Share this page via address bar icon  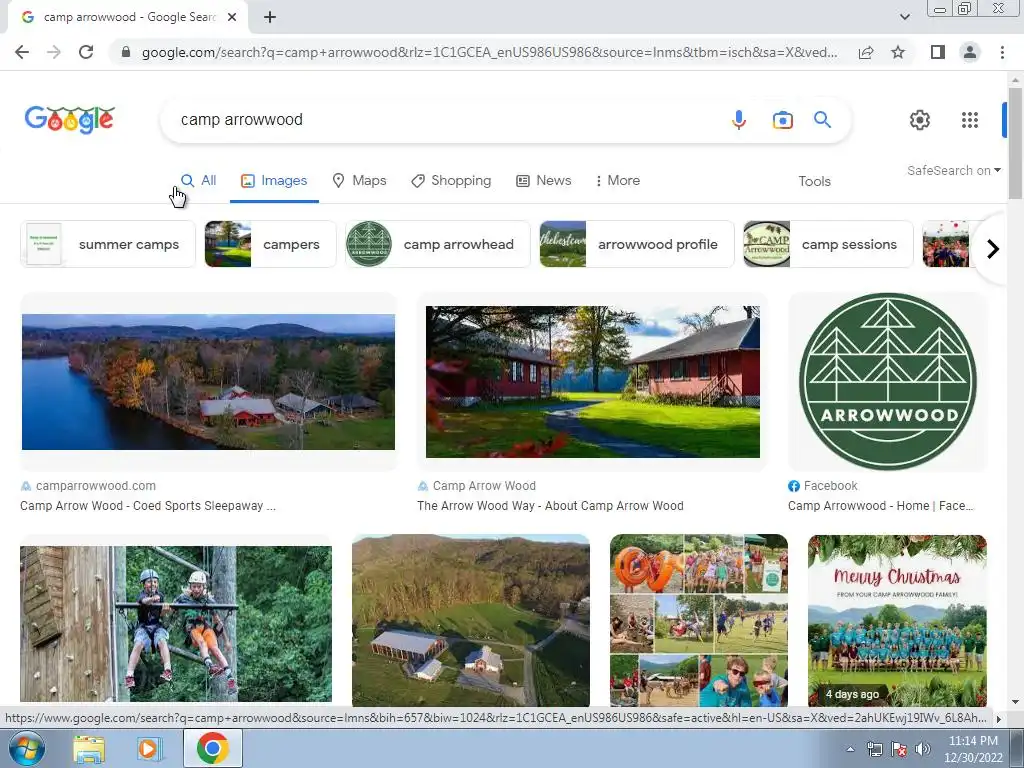[866, 52]
